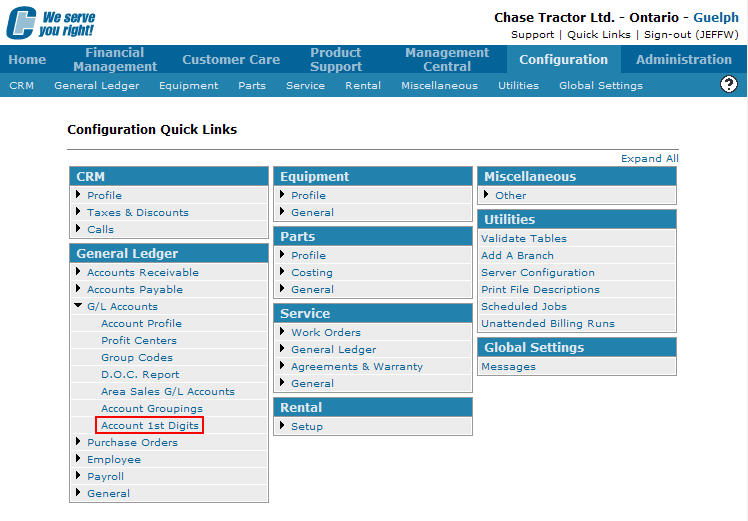Open Account Profile link
This screenshot has height=521, width=748.
[x=141, y=323]
